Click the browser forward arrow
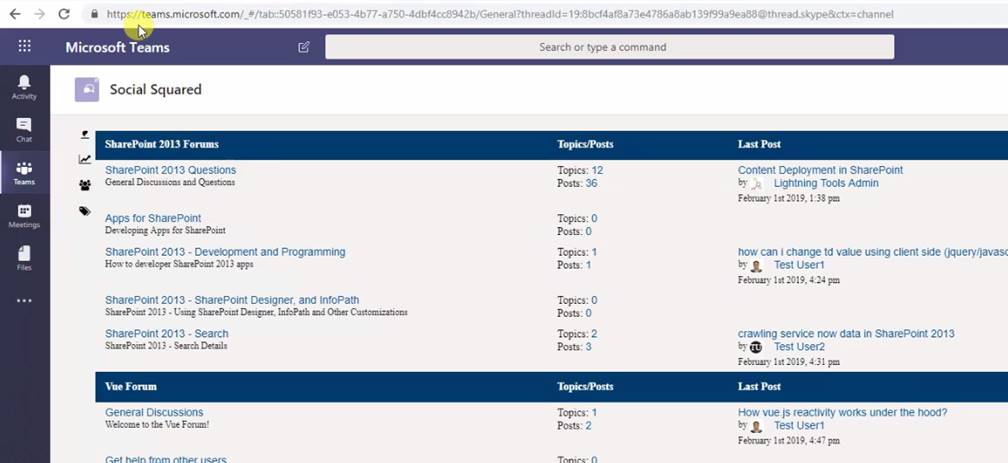 pos(39,14)
